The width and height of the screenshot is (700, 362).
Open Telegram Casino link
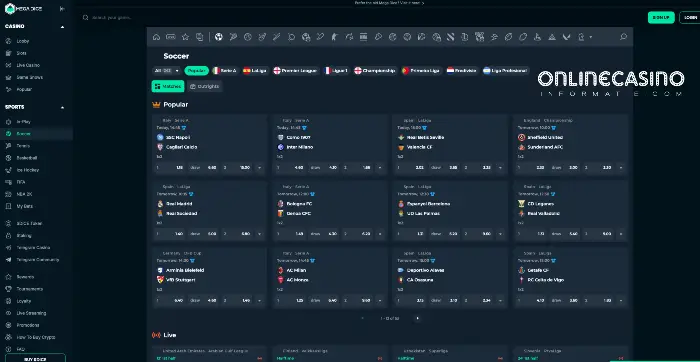point(33,248)
